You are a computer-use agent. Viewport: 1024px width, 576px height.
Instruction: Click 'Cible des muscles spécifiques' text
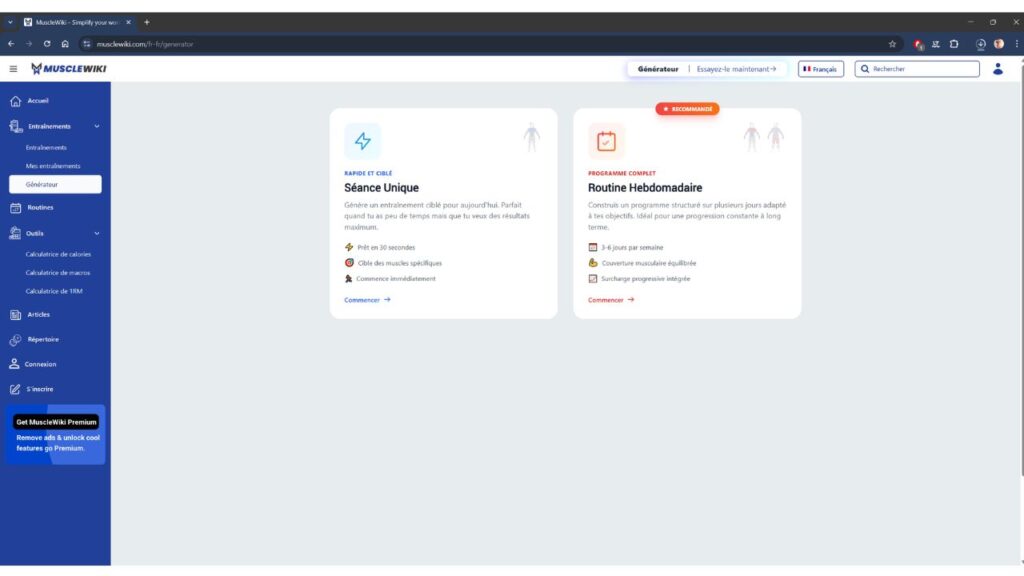(x=400, y=263)
